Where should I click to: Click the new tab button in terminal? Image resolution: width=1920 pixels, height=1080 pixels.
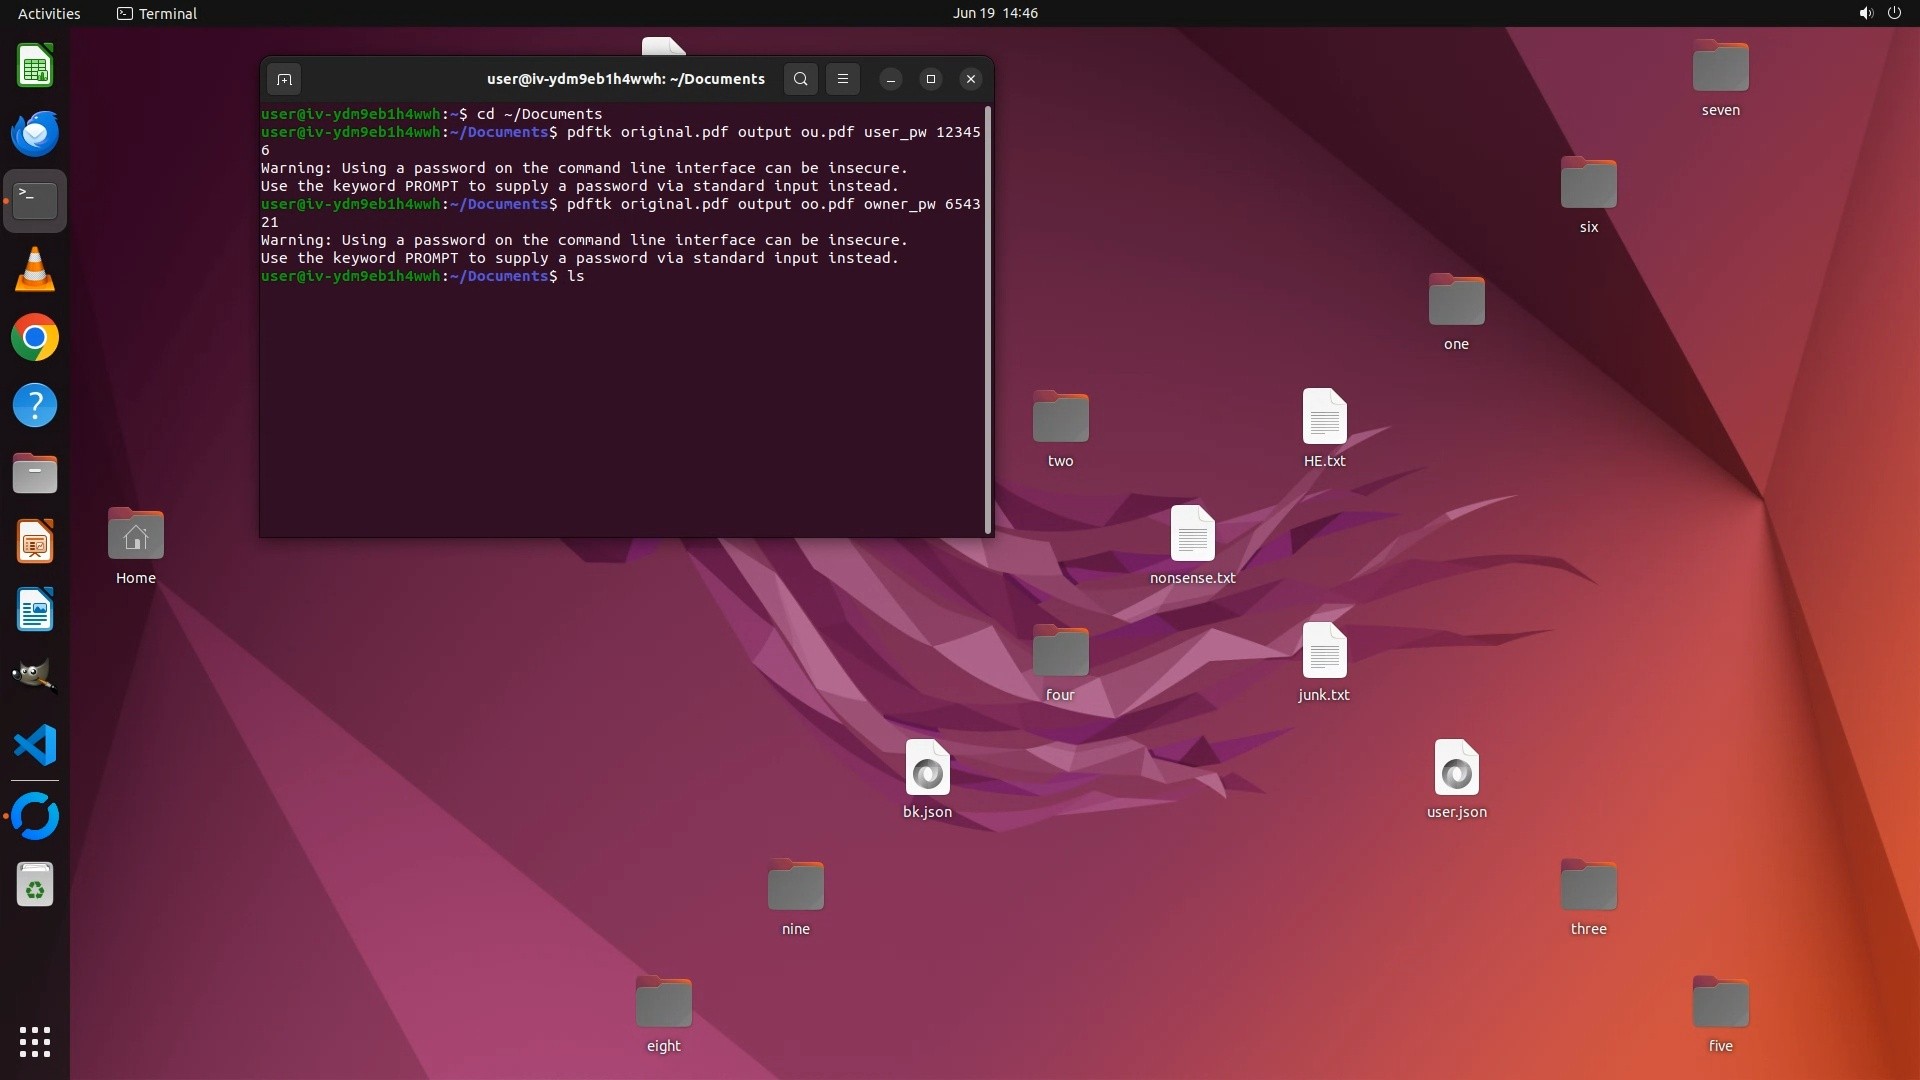tap(284, 79)
